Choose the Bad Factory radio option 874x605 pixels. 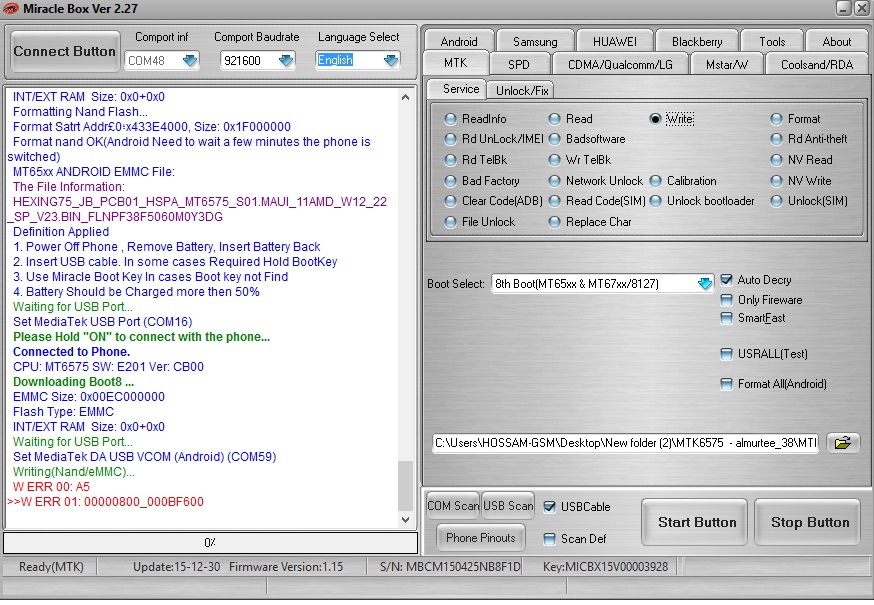450,181
